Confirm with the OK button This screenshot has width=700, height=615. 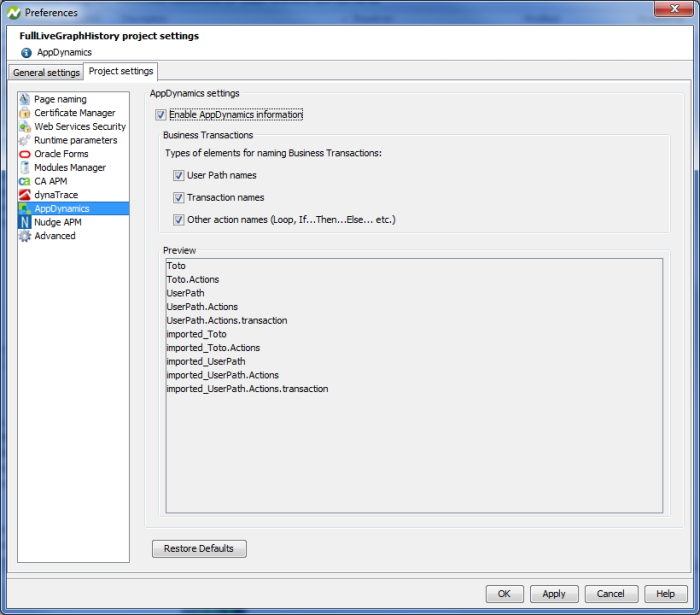click(x=504, y=593)
